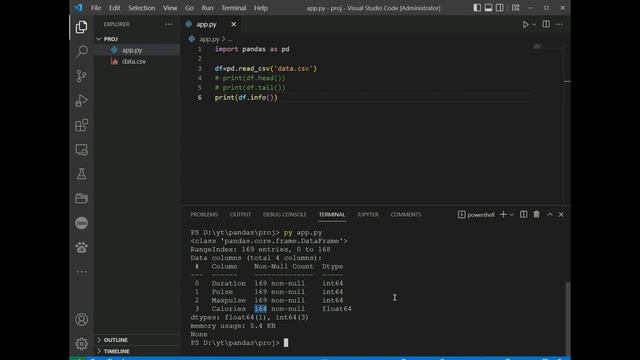Open Remote Explorer icon in activity bar
This screenshot has height=360, width=640.
[x=81, y=150]
